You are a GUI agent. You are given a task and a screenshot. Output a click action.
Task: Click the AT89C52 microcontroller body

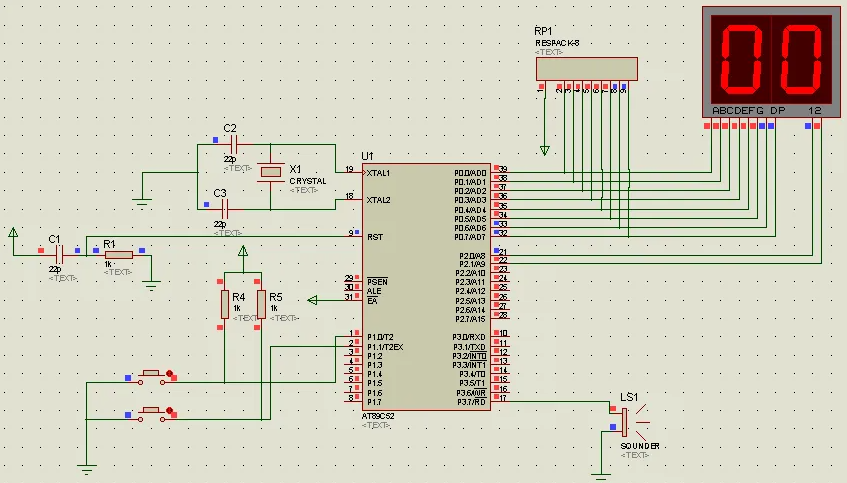(426, 287)
